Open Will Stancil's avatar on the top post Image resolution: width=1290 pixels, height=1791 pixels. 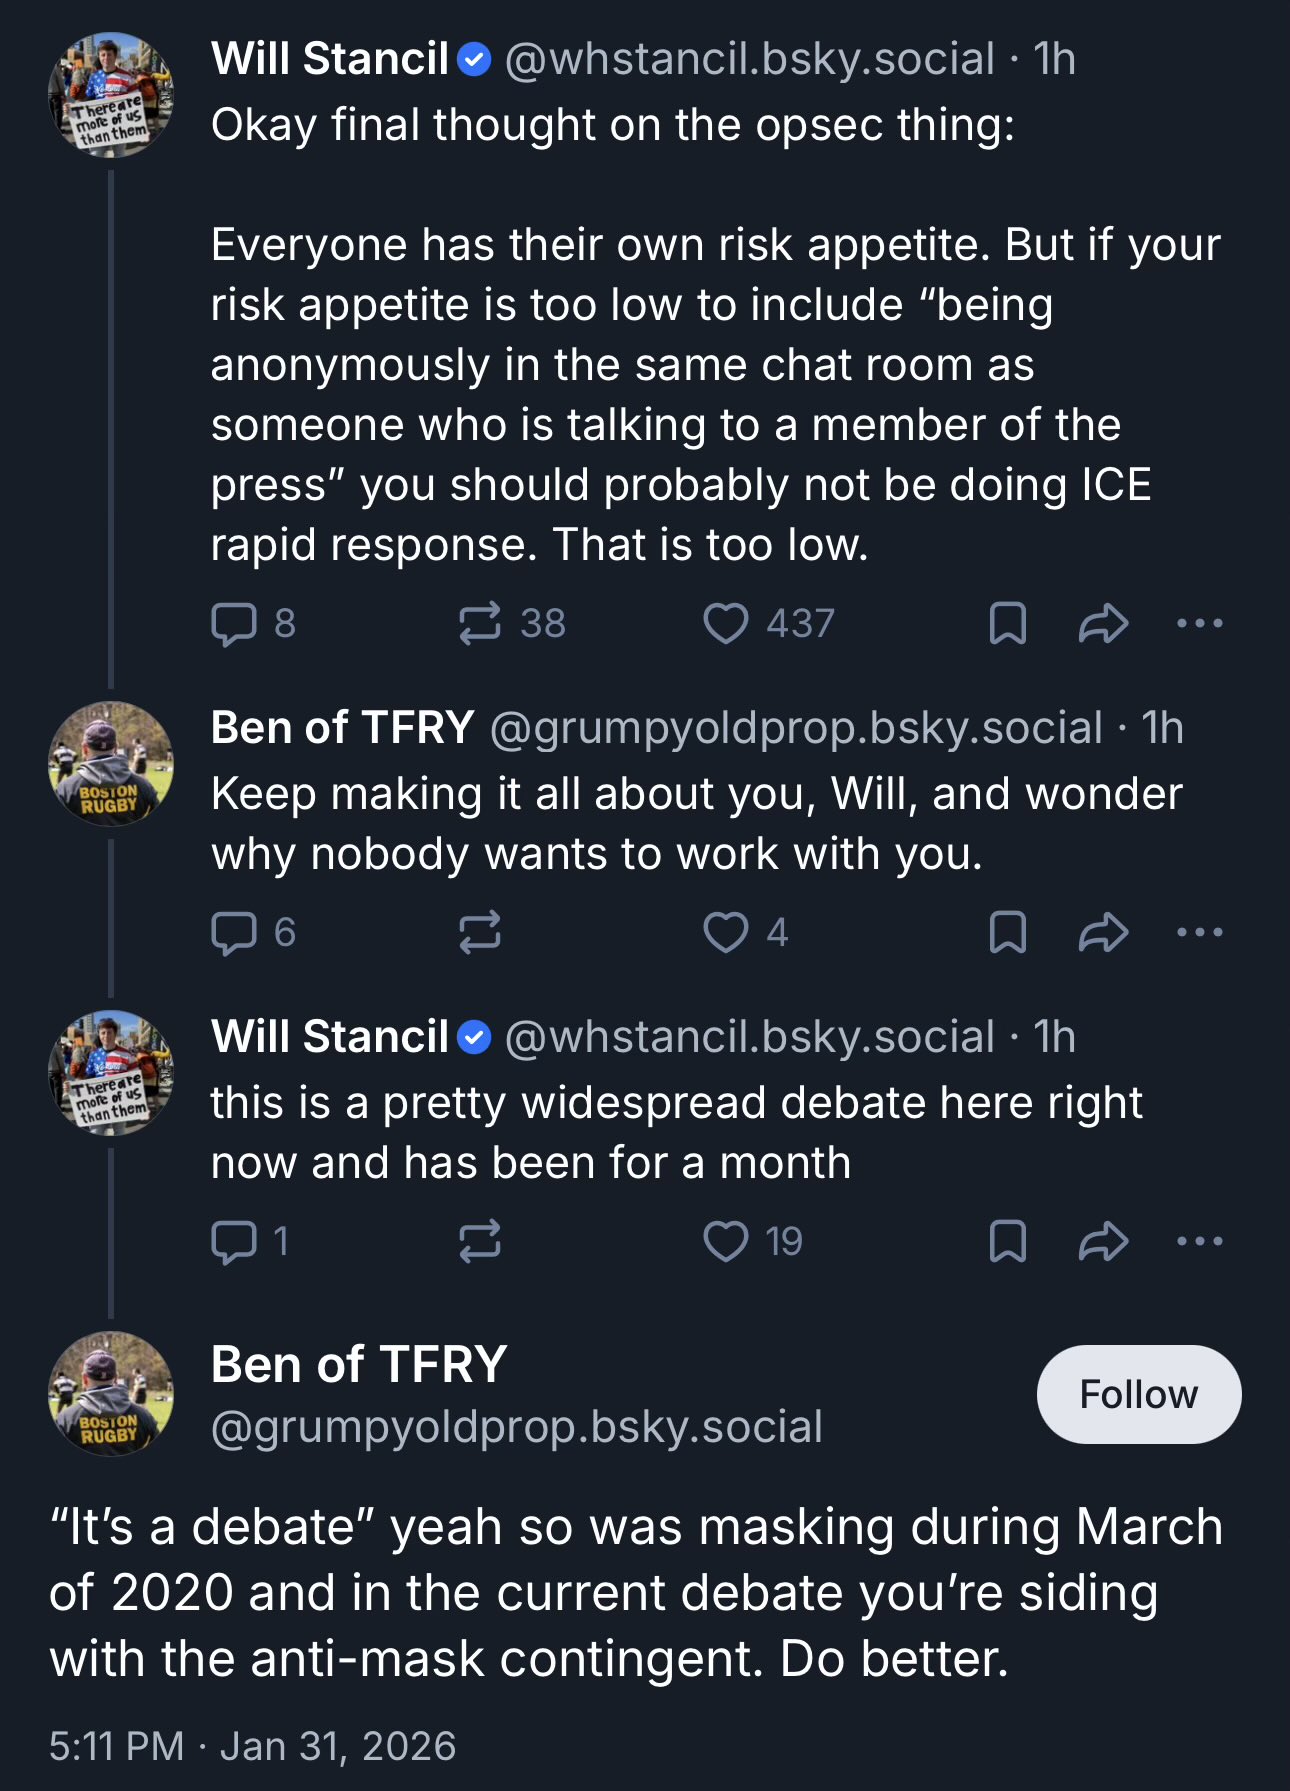click(x=111, y=95)
